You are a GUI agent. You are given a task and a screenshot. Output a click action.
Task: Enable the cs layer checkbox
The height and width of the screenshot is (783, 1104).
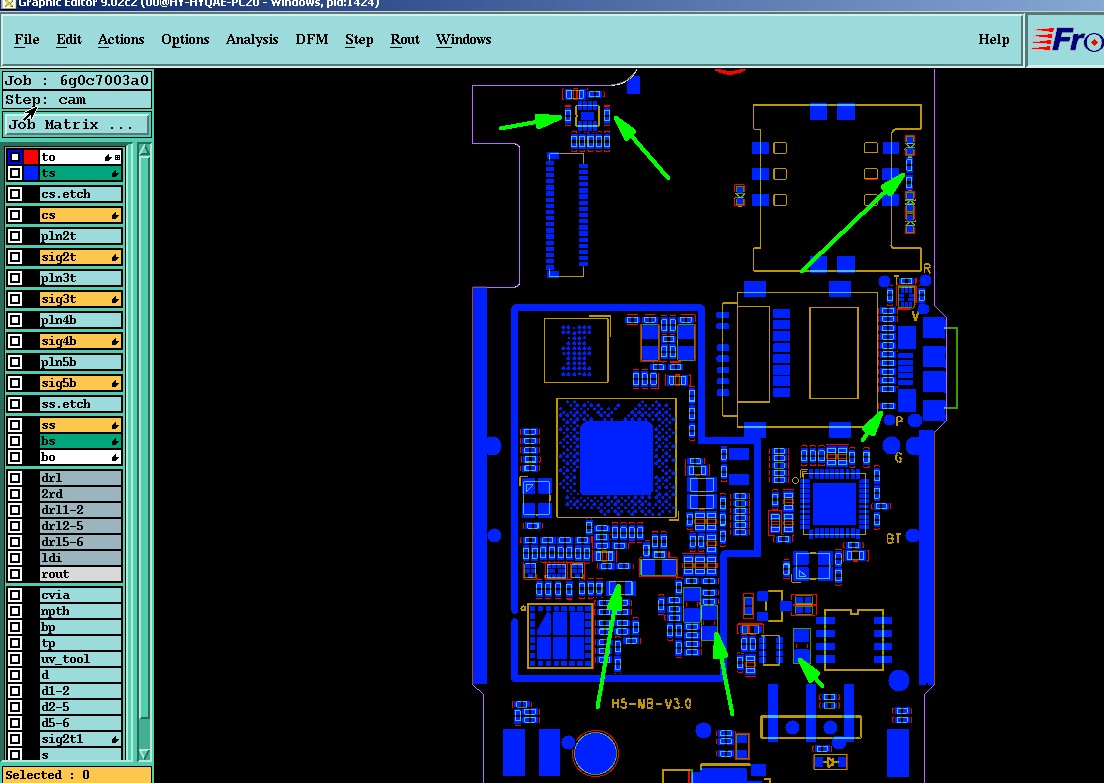point(15,215)
